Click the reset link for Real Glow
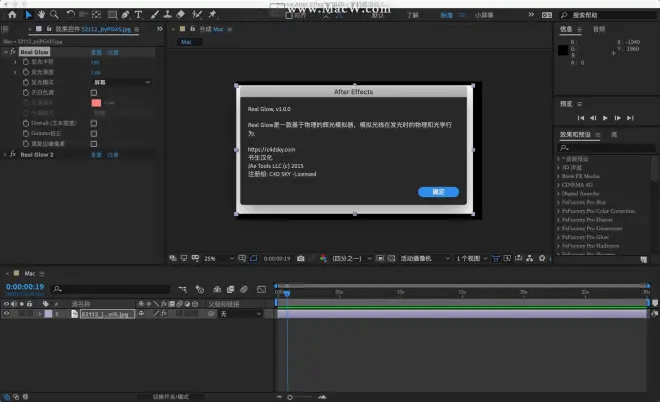This screenshot has width=660, height=402. pyautogui.click(x=96, y=52)
